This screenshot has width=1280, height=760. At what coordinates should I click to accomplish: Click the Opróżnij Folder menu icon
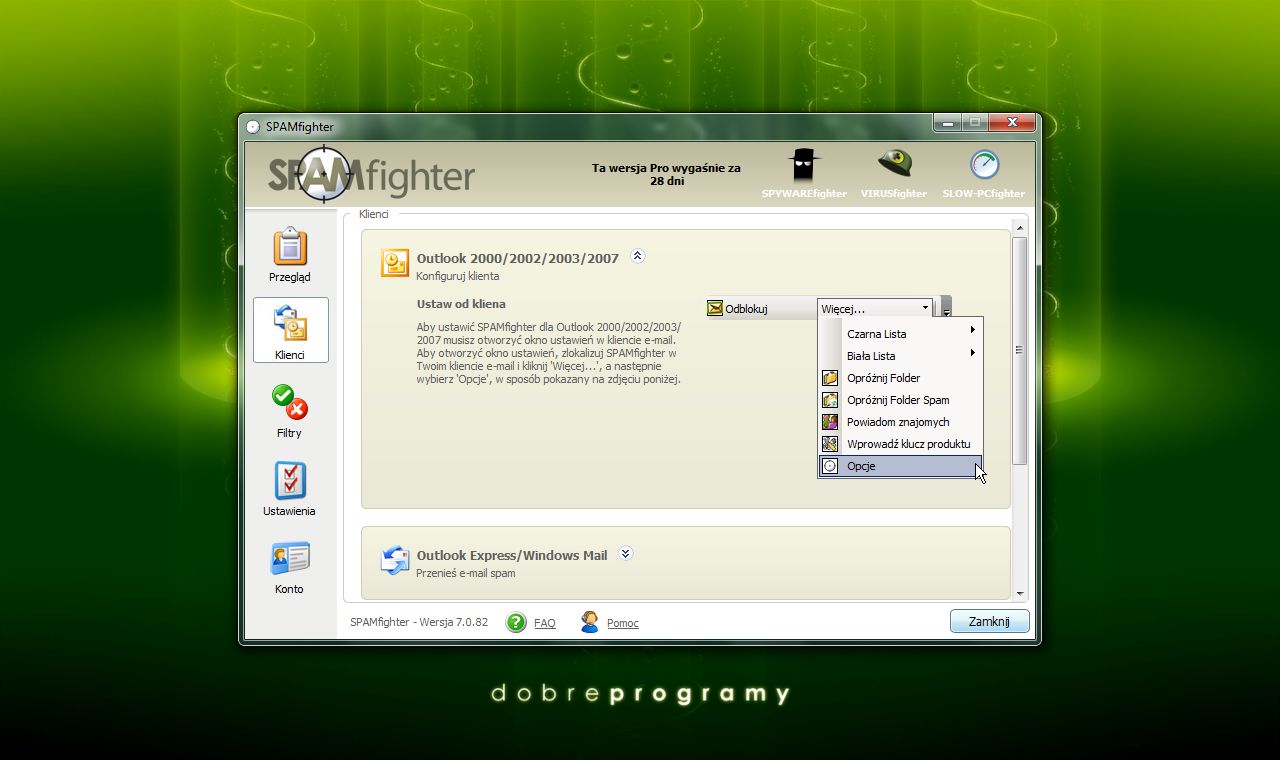(830, 378)
